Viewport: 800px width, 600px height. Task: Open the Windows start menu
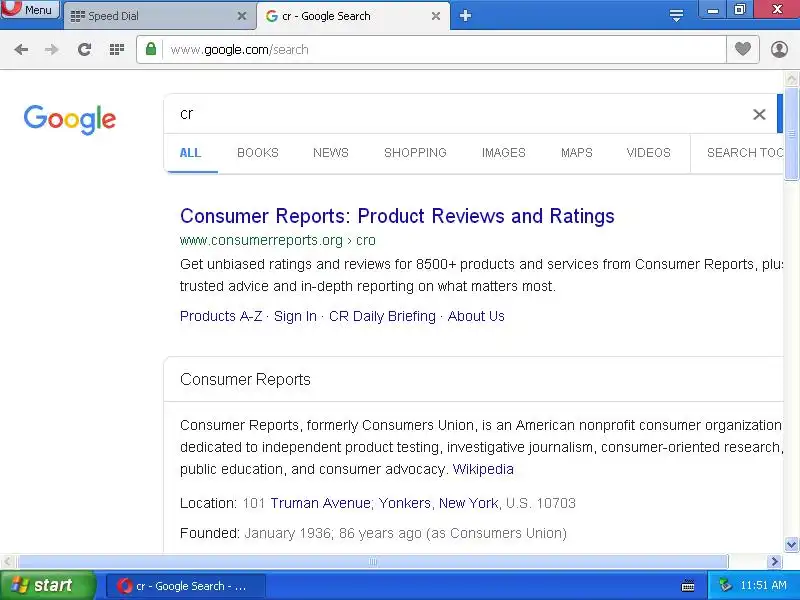click(x=46, y=585)
